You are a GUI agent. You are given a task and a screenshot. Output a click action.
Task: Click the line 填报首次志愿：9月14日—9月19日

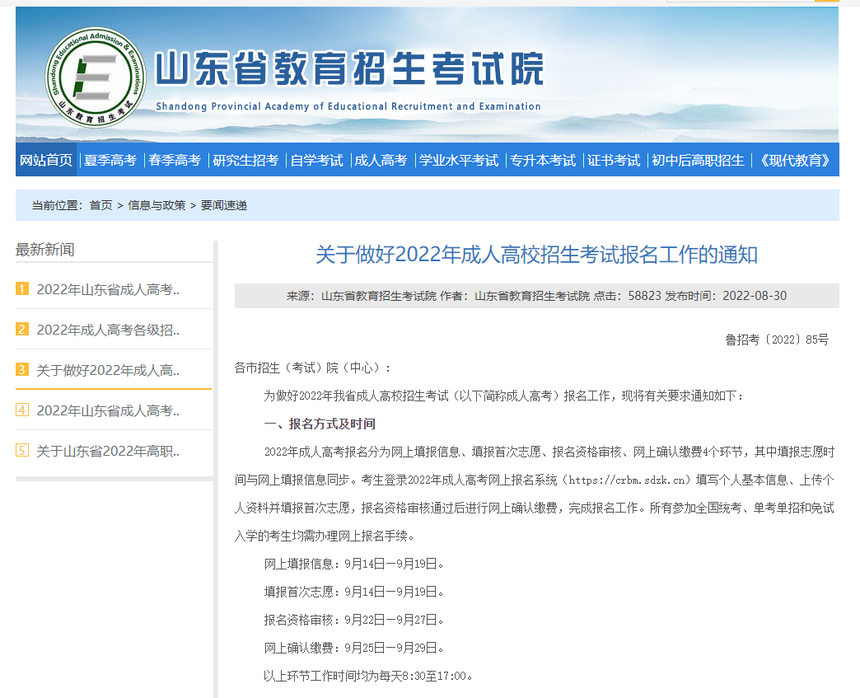354,592
